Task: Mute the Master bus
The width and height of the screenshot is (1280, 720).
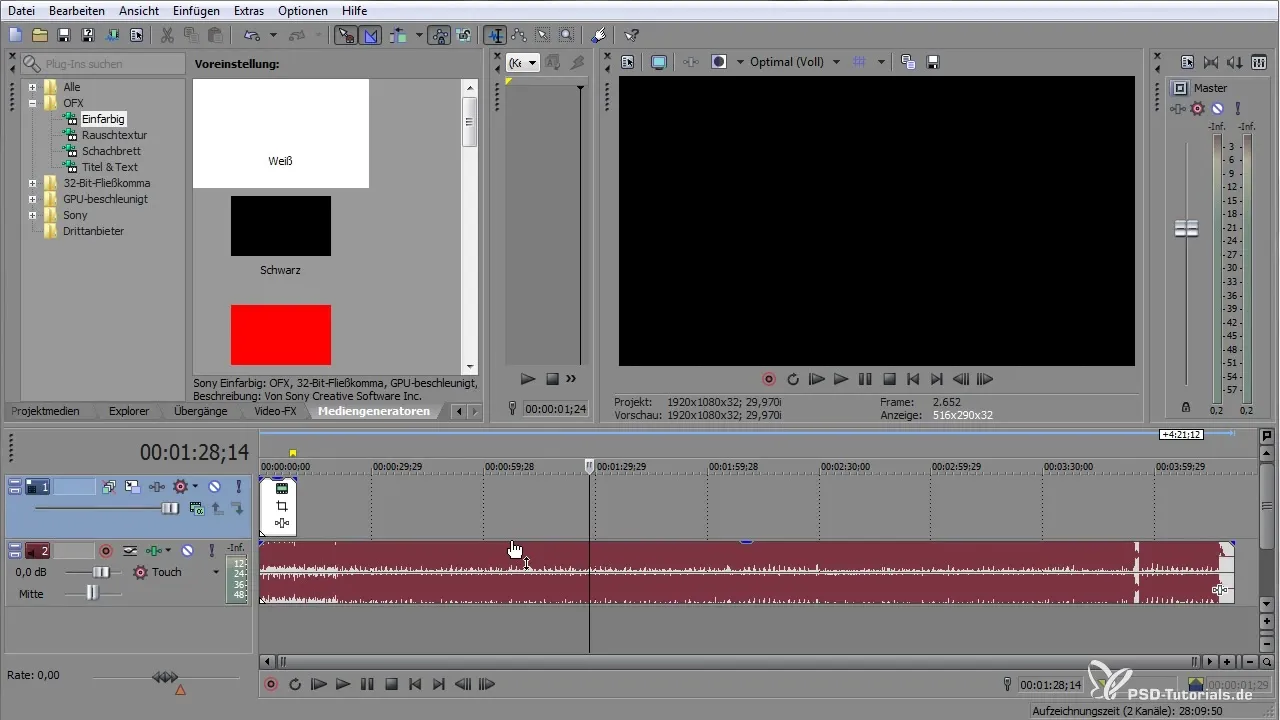Action: (1217, 108)
